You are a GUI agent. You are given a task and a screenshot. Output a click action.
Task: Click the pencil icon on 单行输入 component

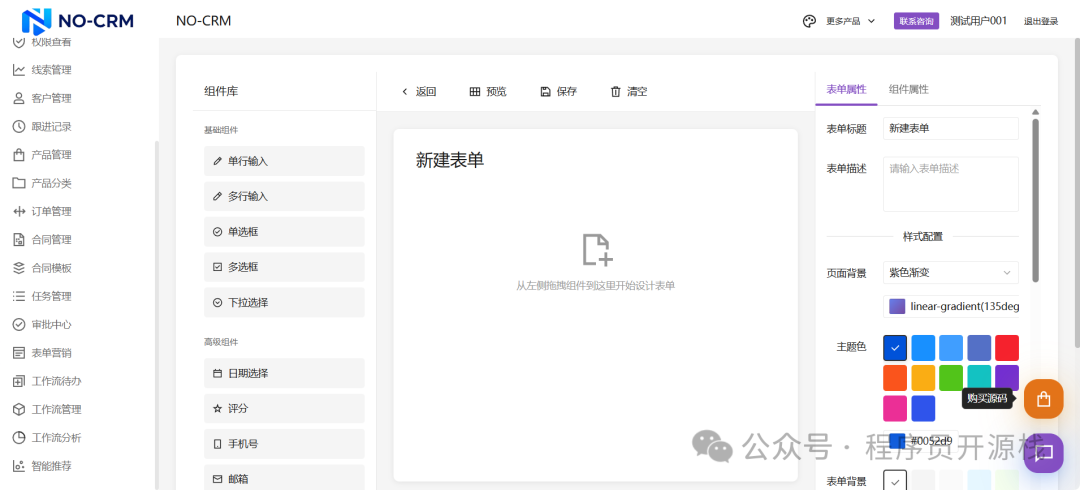[x=218, y=161]
